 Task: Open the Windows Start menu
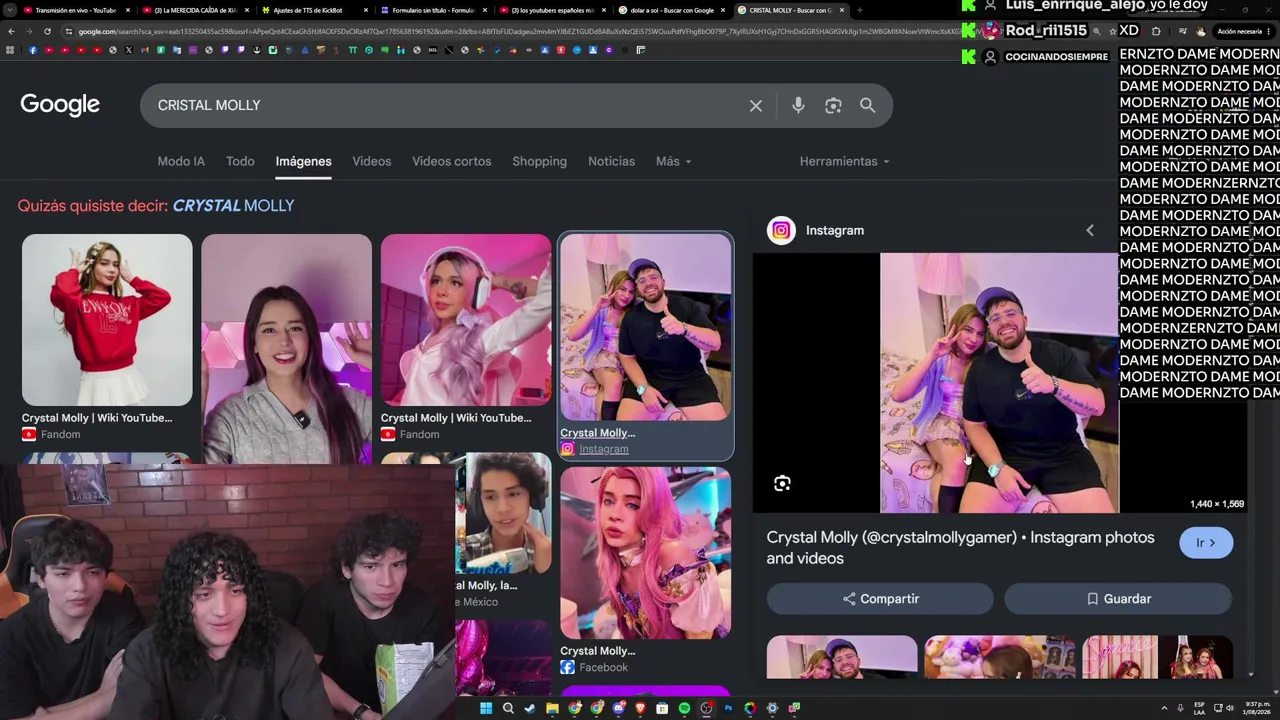[486, 708]
